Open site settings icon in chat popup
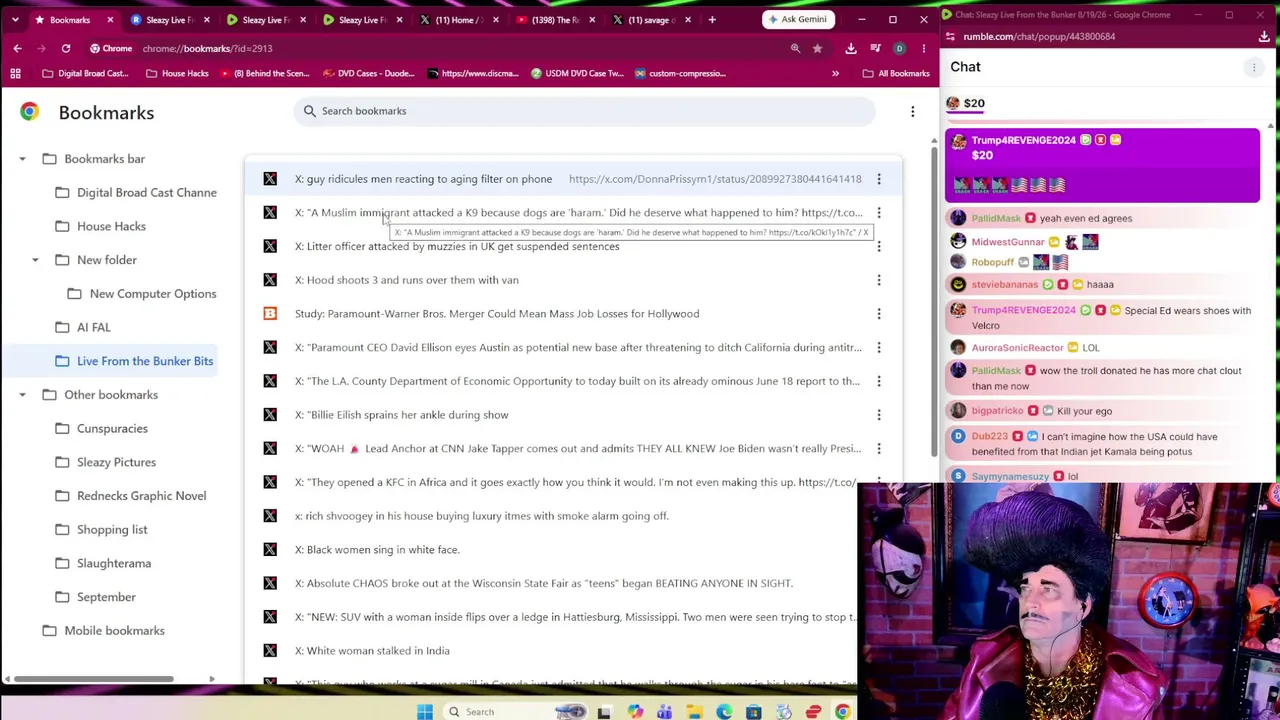 (x=951, y=37)
